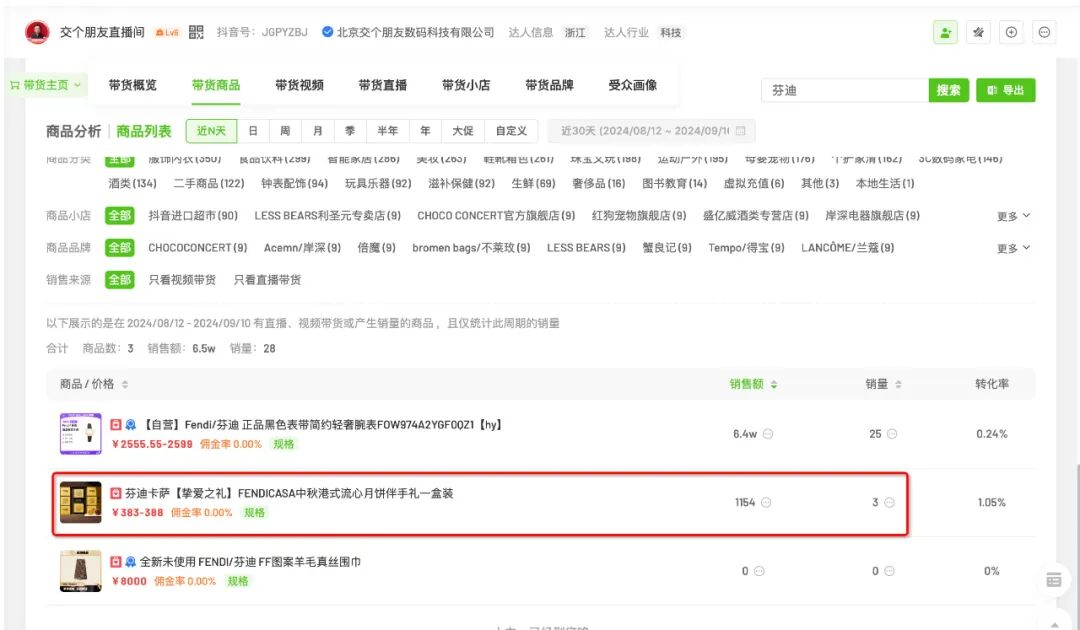Sort by 销售额 column arrows
The image size is (1080, 630).
pyautogui.click(x=774, y=384)
